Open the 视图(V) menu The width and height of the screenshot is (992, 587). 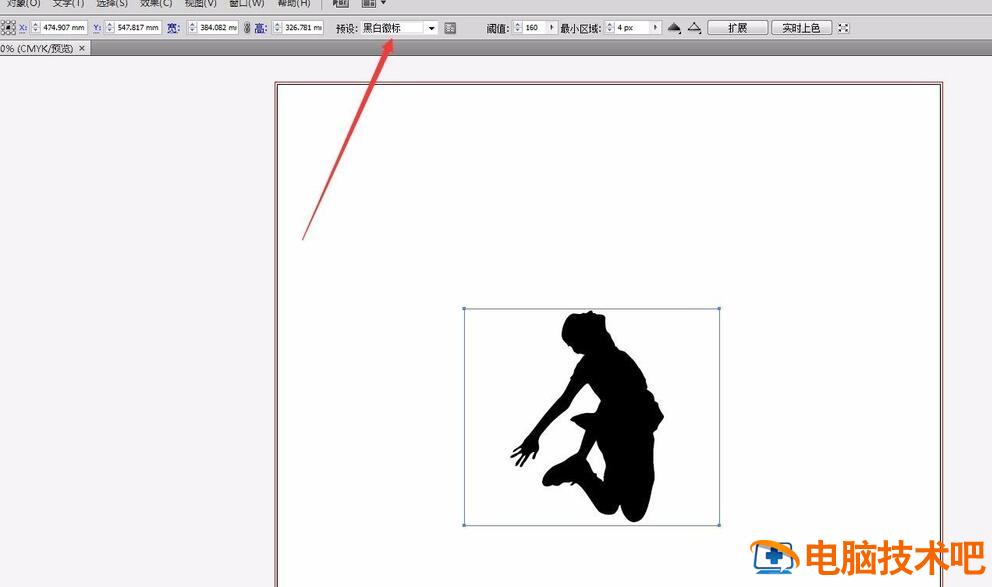point(201,3)
